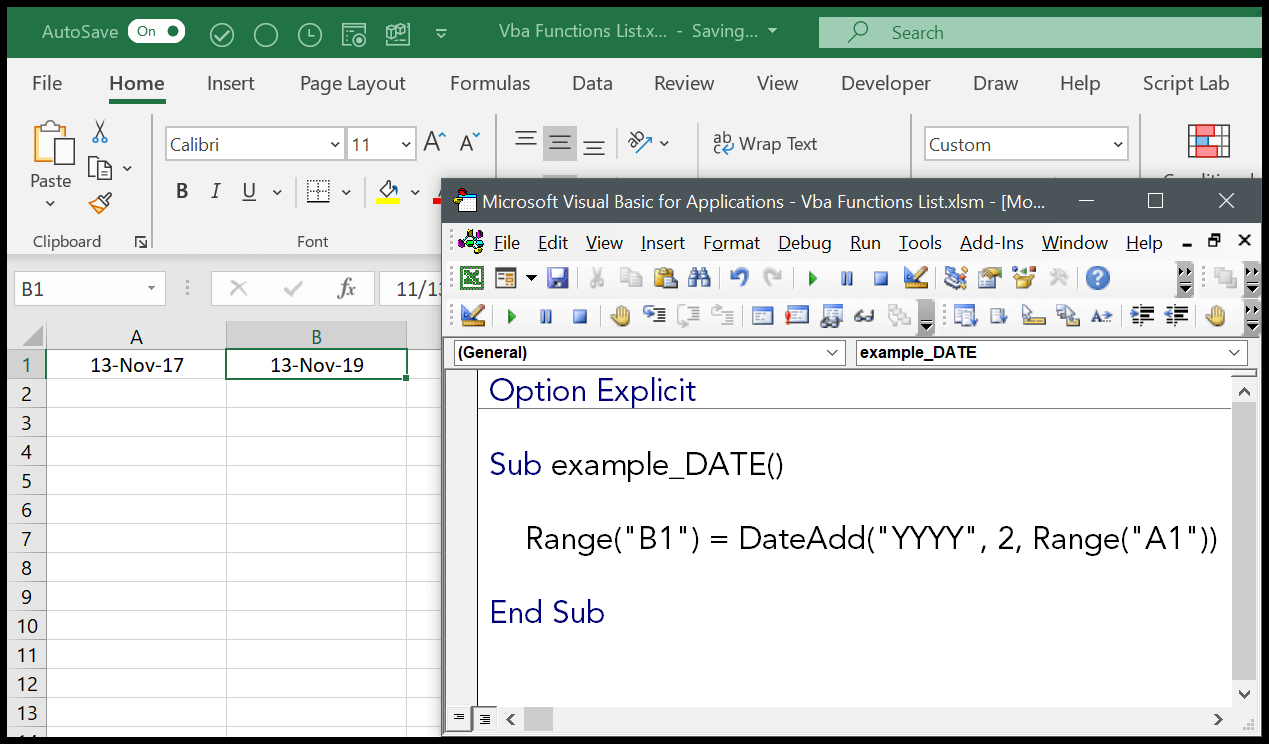1269x744 pixels.
Task: Open VBA Help with the blue question mark icon
Action: (x=1097, y=278)
